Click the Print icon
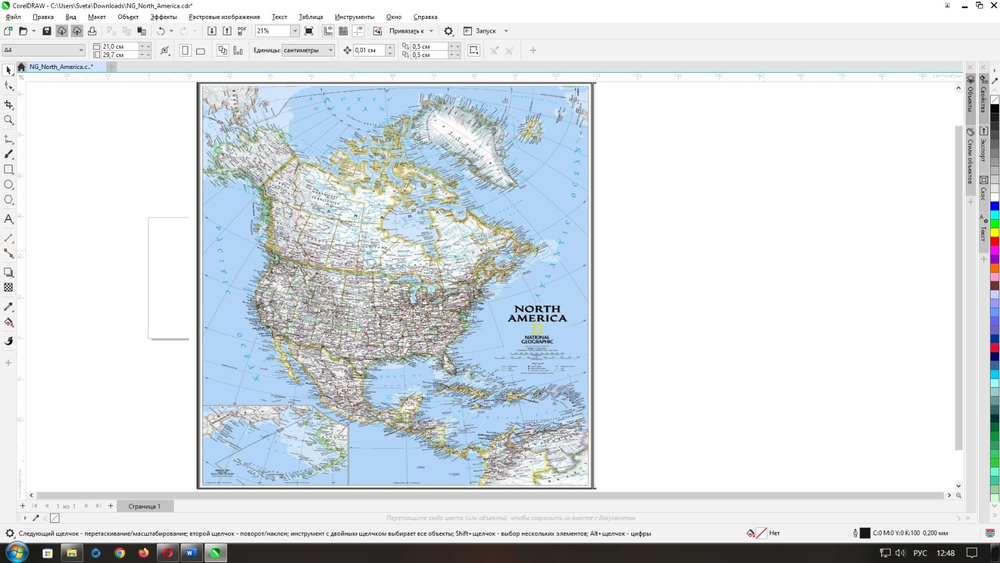 point(92,31)
